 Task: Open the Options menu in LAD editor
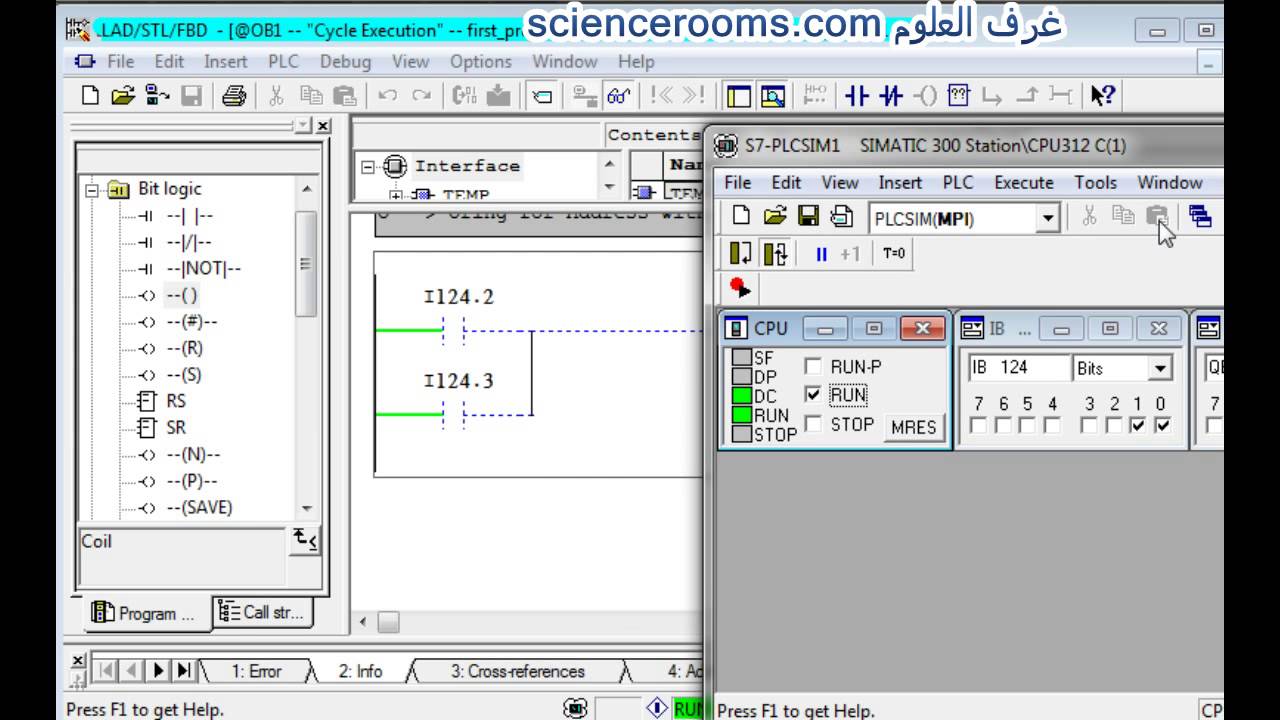[x=480, y=61]
